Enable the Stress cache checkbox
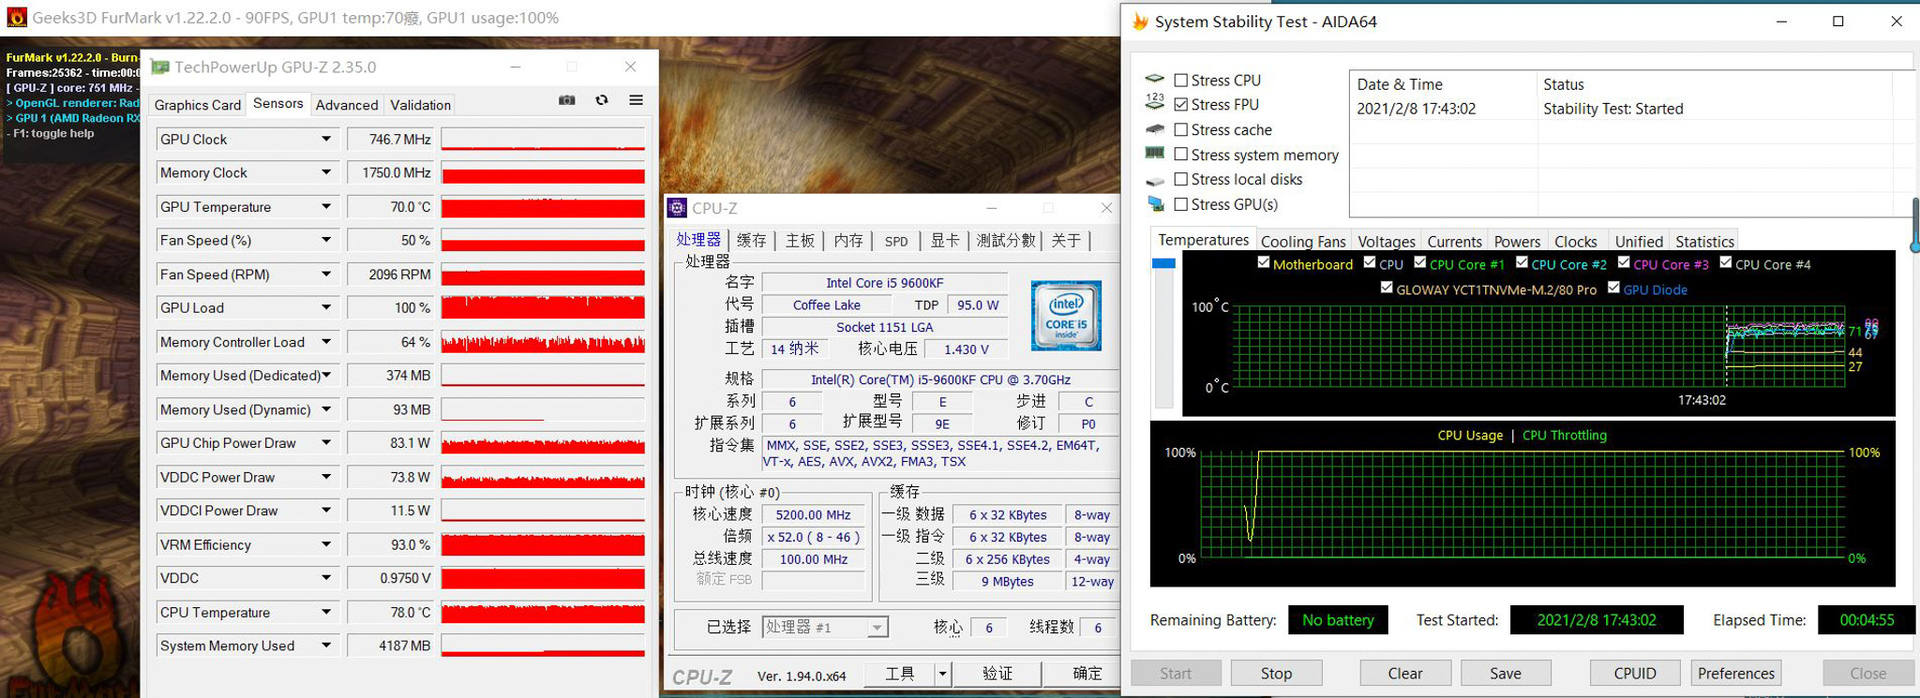The width and height of the screenshot is (1920, 698). [x=1181, y=129]
